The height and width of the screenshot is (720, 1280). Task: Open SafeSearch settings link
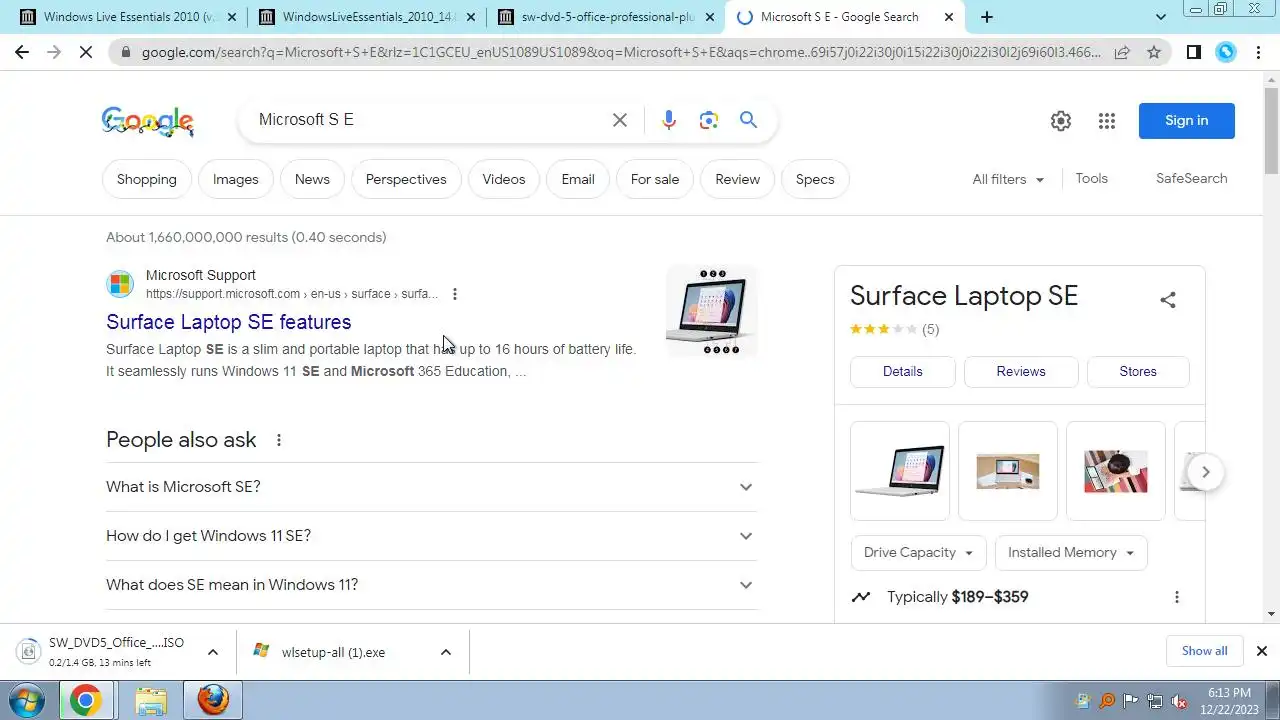[1192, 178]
